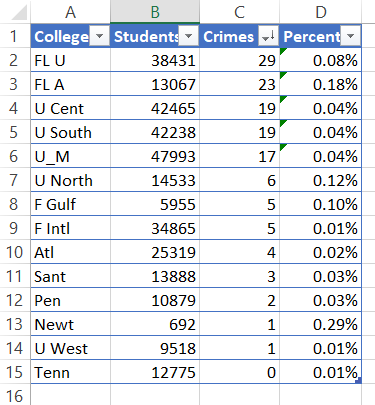Select the cell with value 47993
This screenshot has width=375, height=405.
pyautogui.click(x=155, y=156)
